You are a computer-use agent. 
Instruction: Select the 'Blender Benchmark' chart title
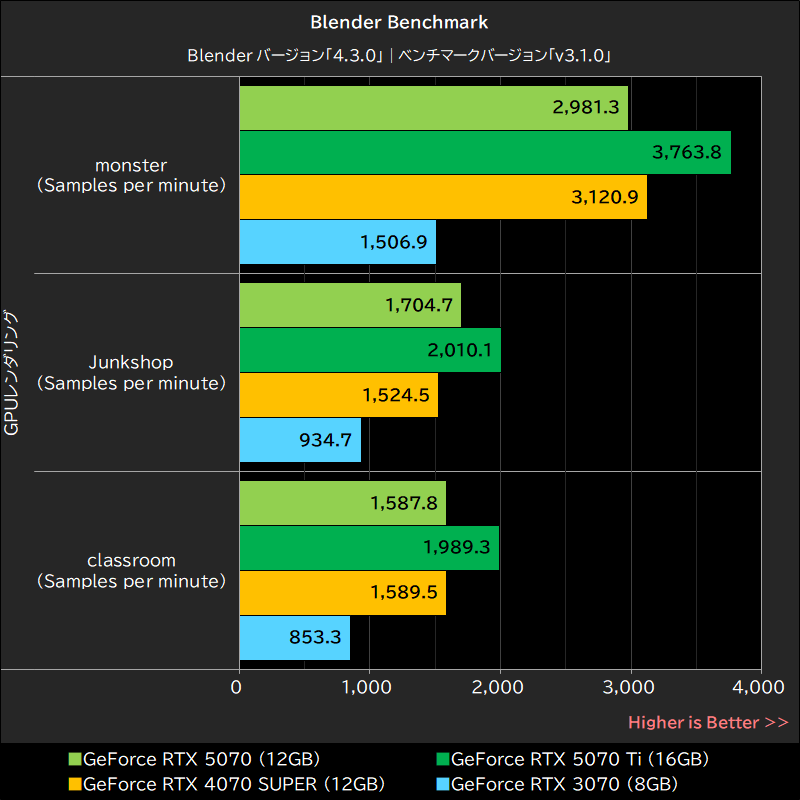[x=400, y=21]
